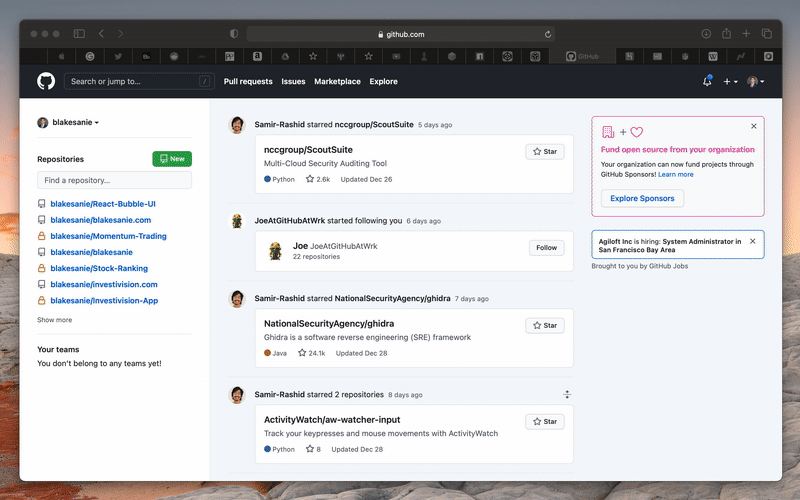The height and width of the screenshot is (500, 800).
Task: Open blakesanie/Investivision-App repository
Action: click(x=104, y=301)
